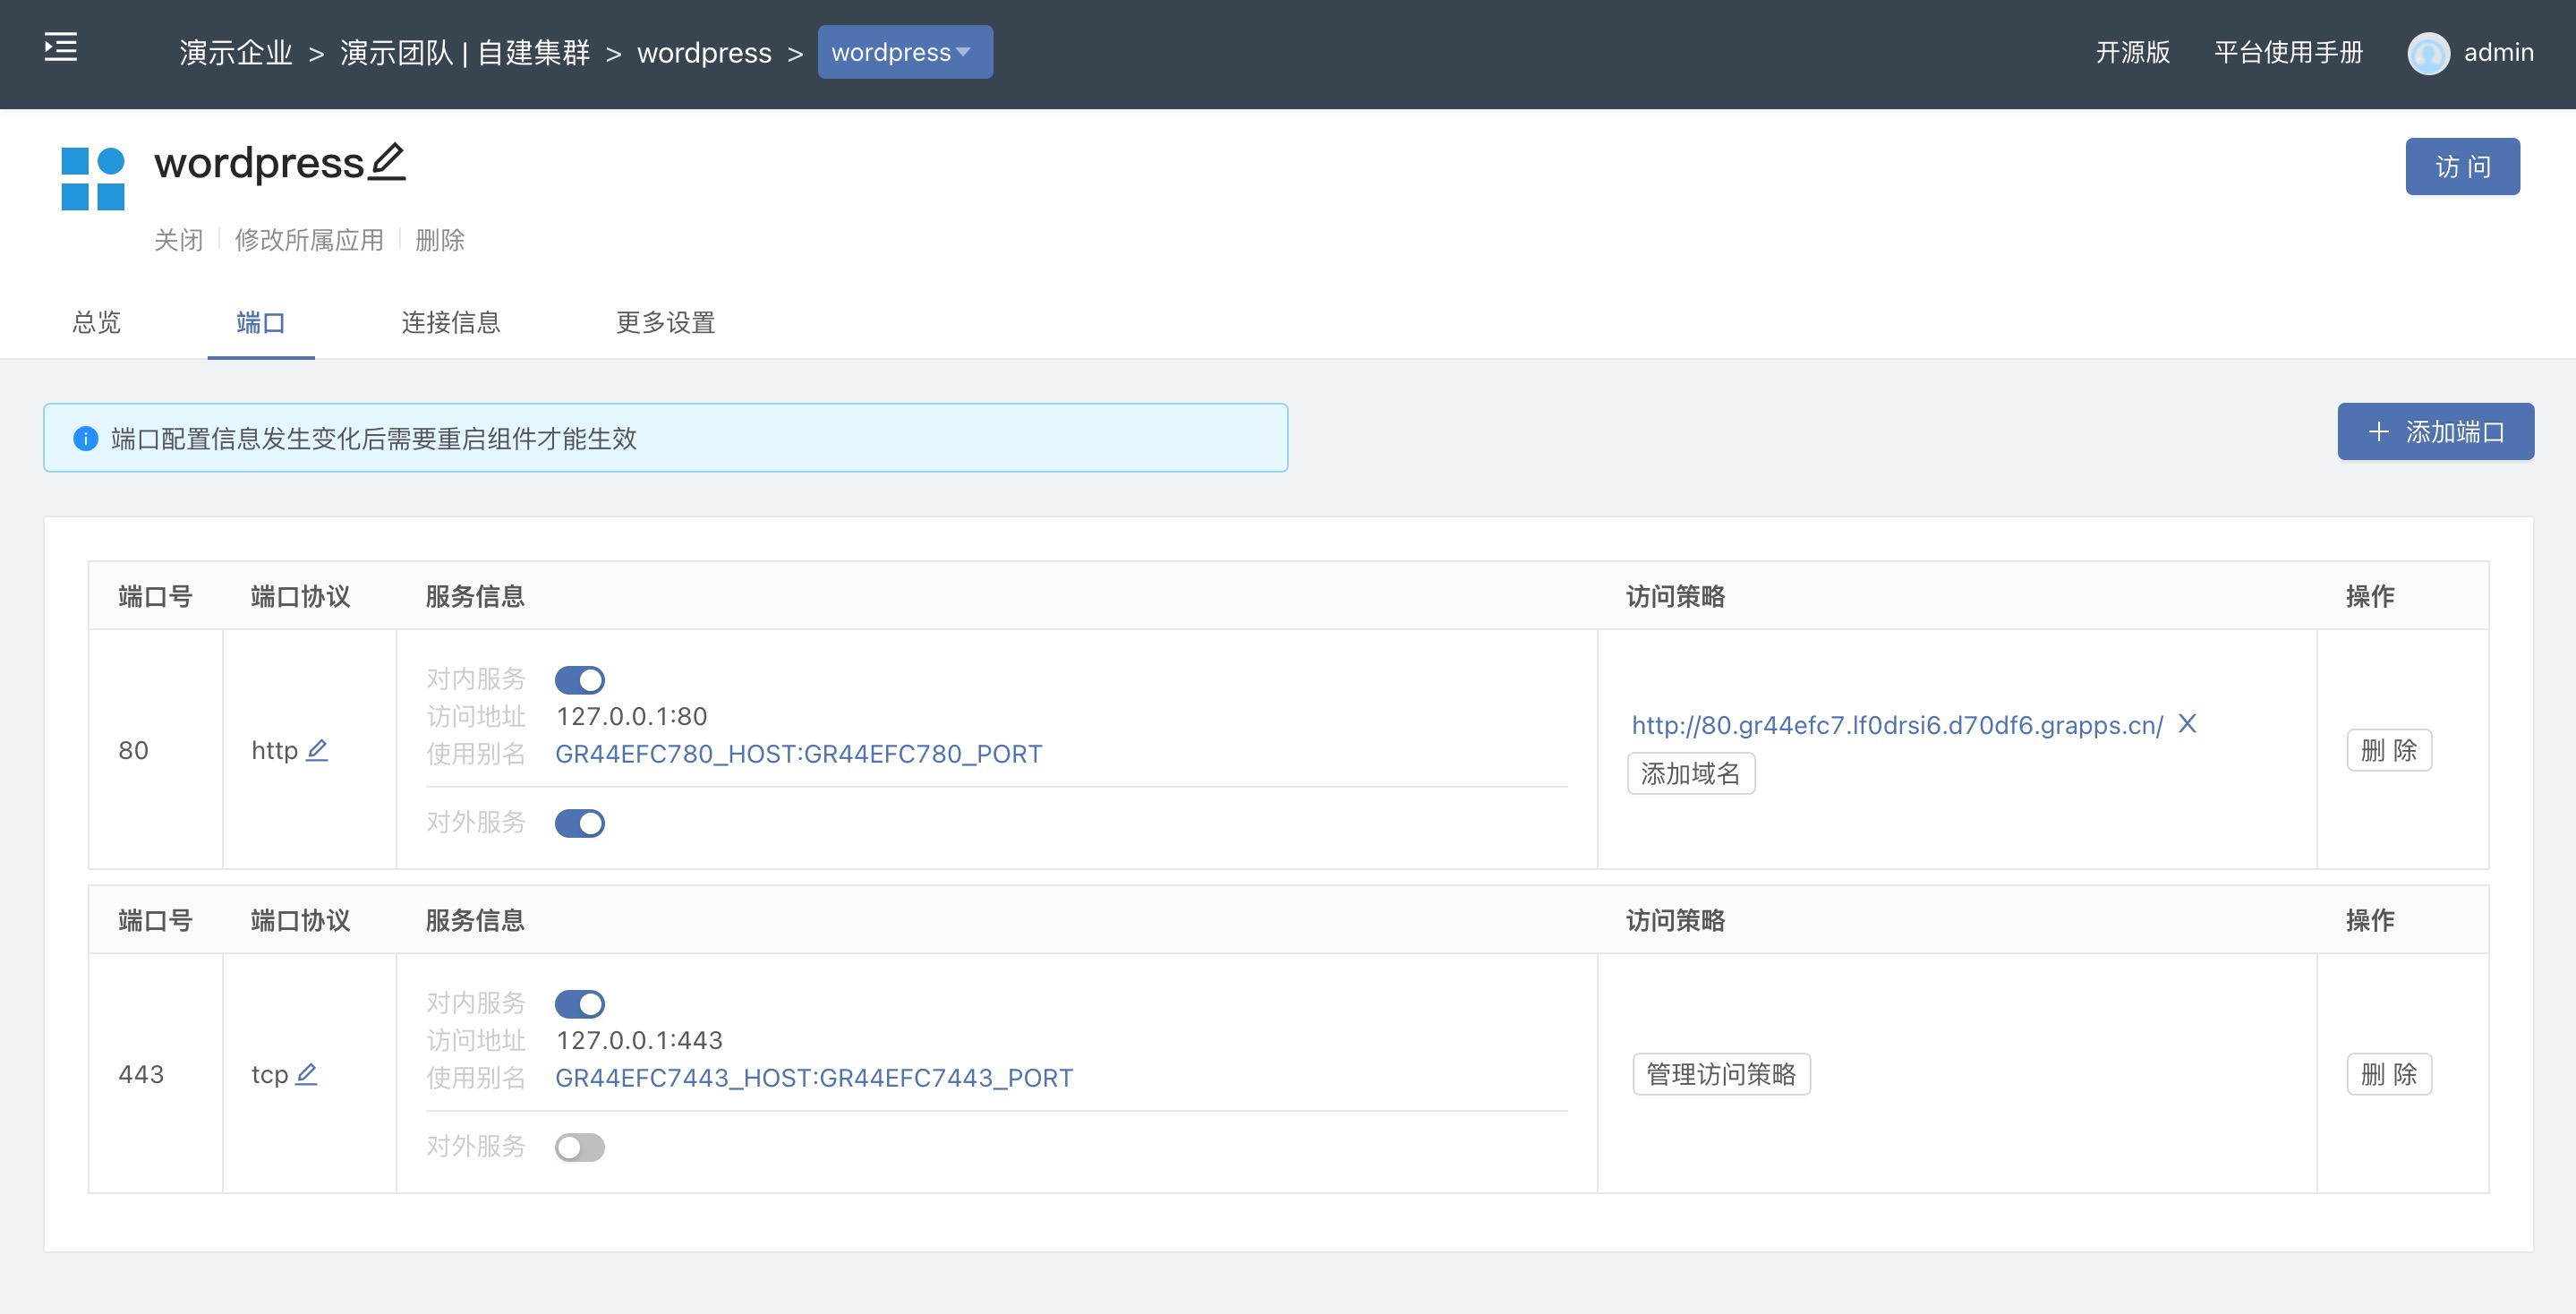The image size is (2576, 1314).
Task: Toggle internal service for port 443
Action: point(579,1004)
